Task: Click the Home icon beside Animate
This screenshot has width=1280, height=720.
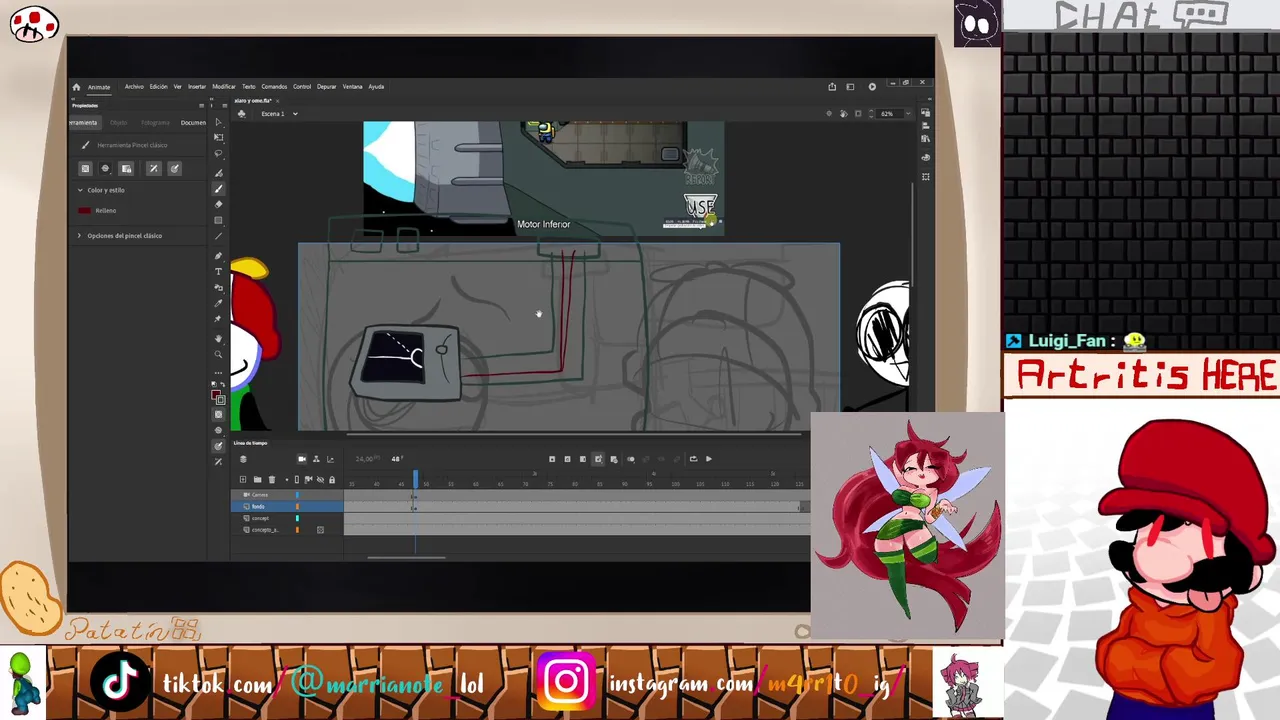Action: click(76, 87)
